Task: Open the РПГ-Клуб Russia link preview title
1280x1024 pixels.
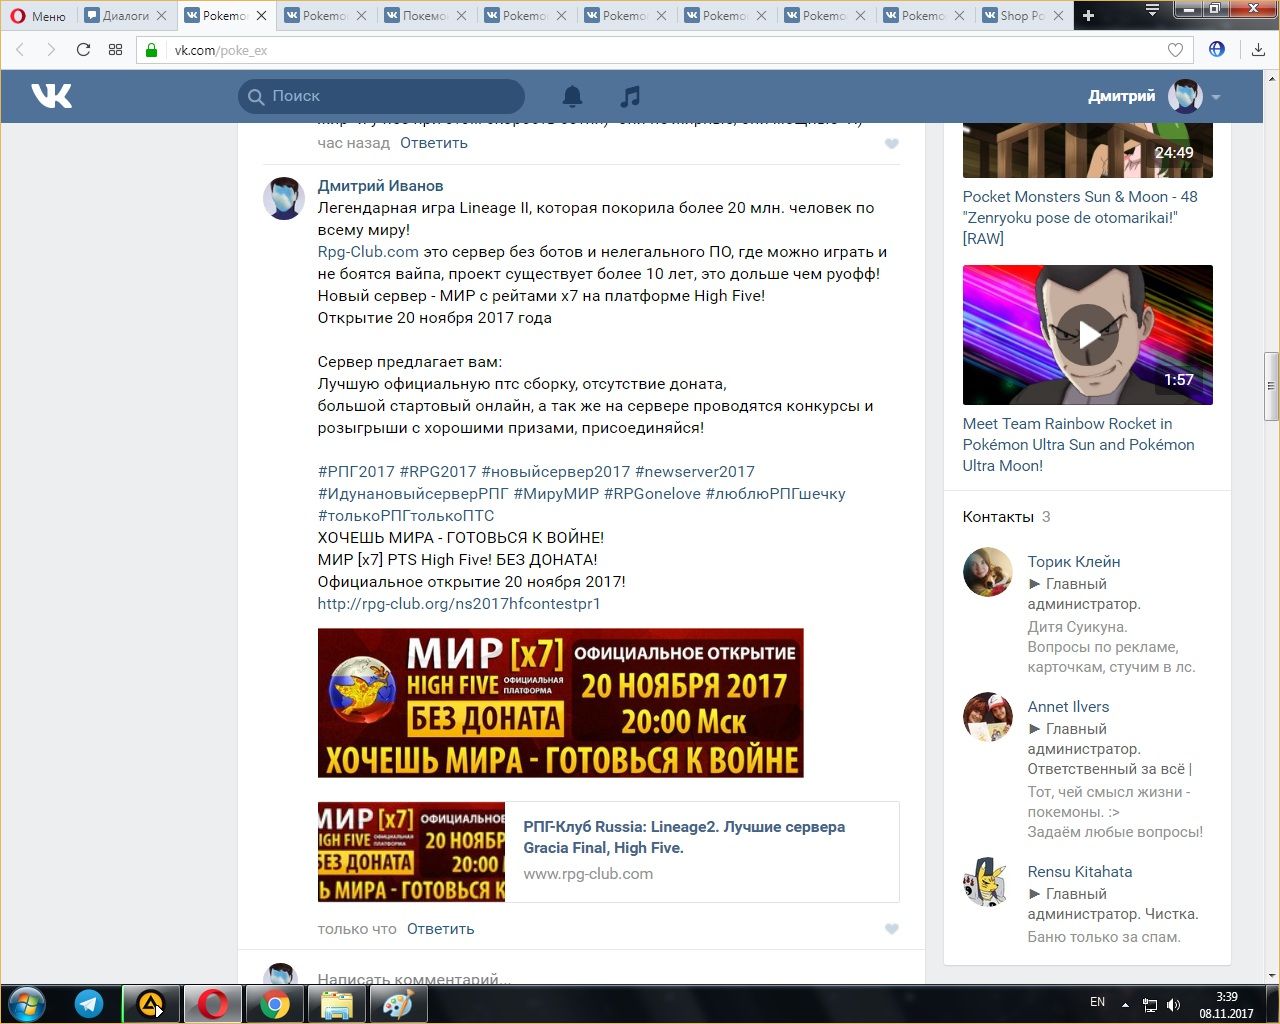Action: (684, 837)
